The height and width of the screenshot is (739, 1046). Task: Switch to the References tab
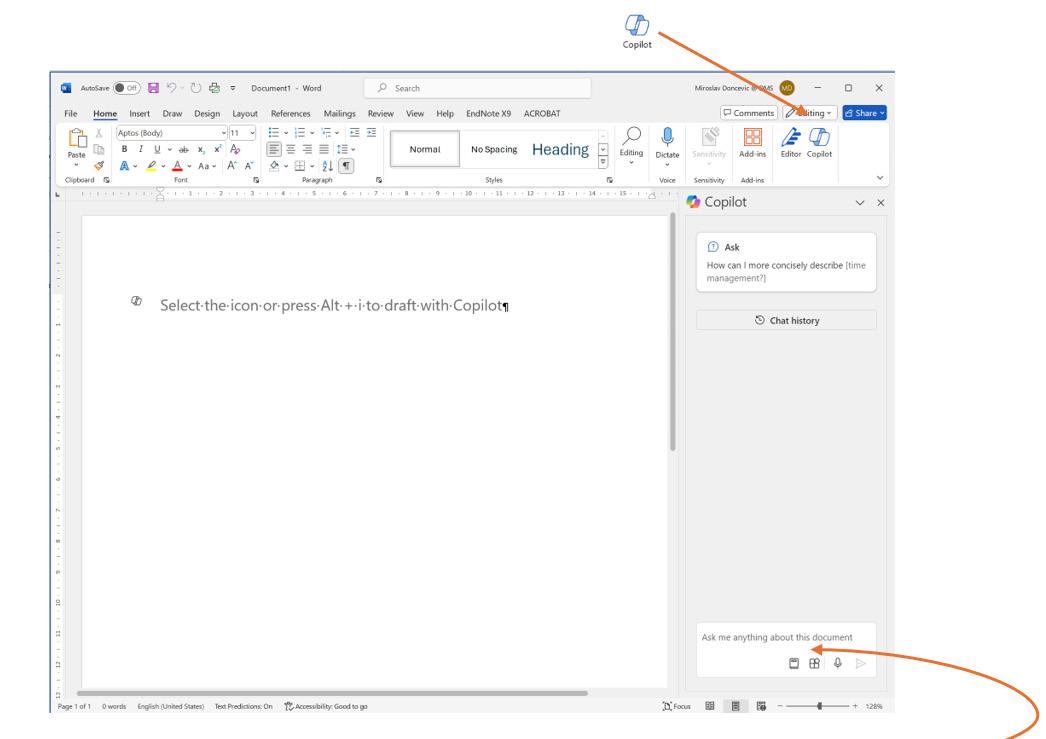[290, 113]
